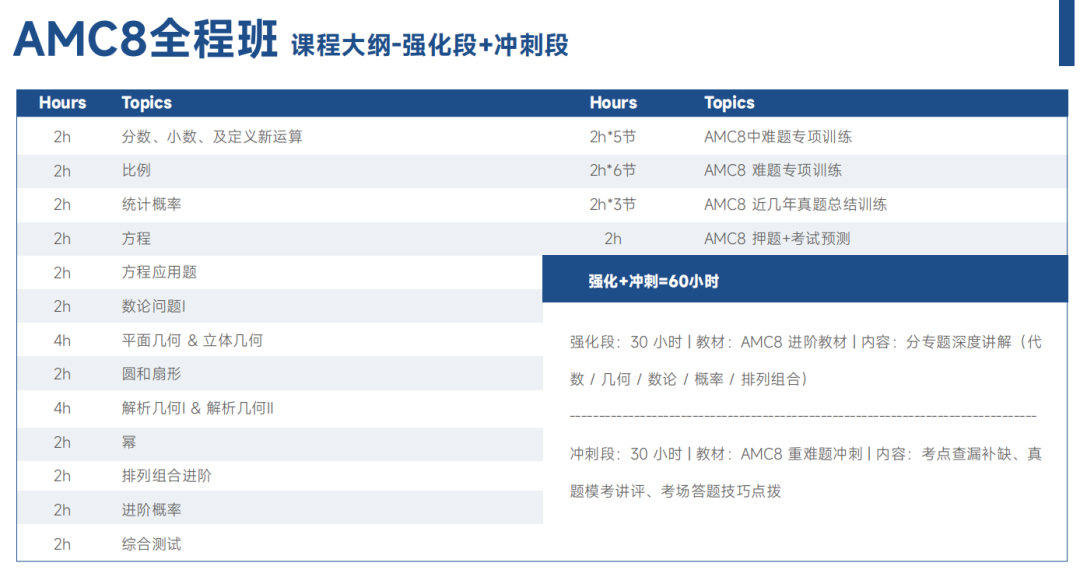Viewport: 1080px width, 580px height.
Task: Click the 强化+冲刺=60小时 banner
Action: (805, 279)
